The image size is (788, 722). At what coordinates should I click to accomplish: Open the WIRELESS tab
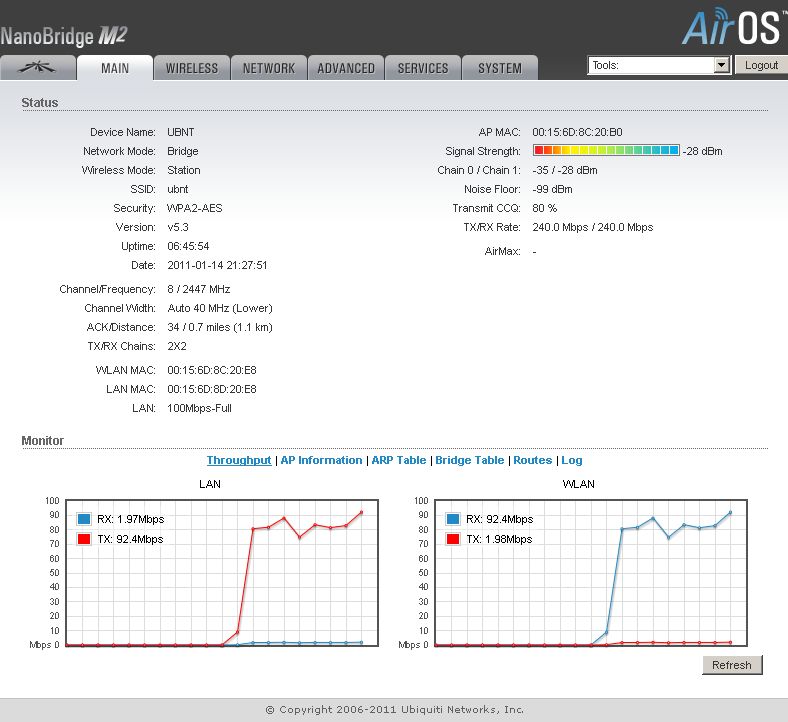pyautogui.click(x=191, y=68)
